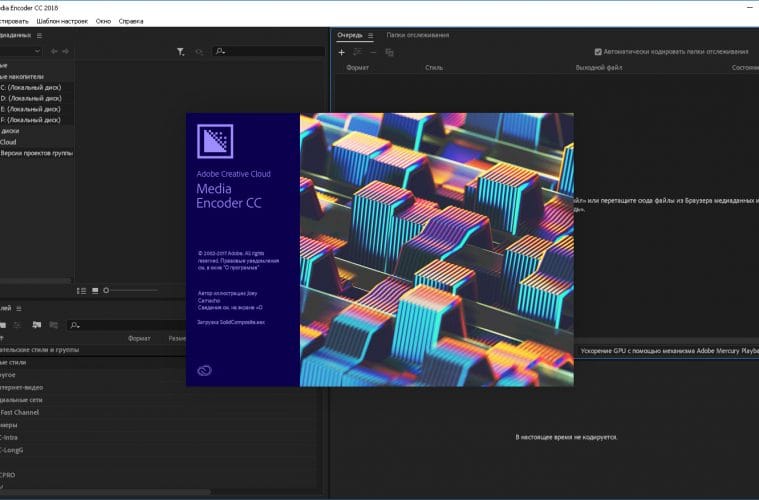
Task: Switch to the Папки отслеживания tab
Action: pos(419,35)
